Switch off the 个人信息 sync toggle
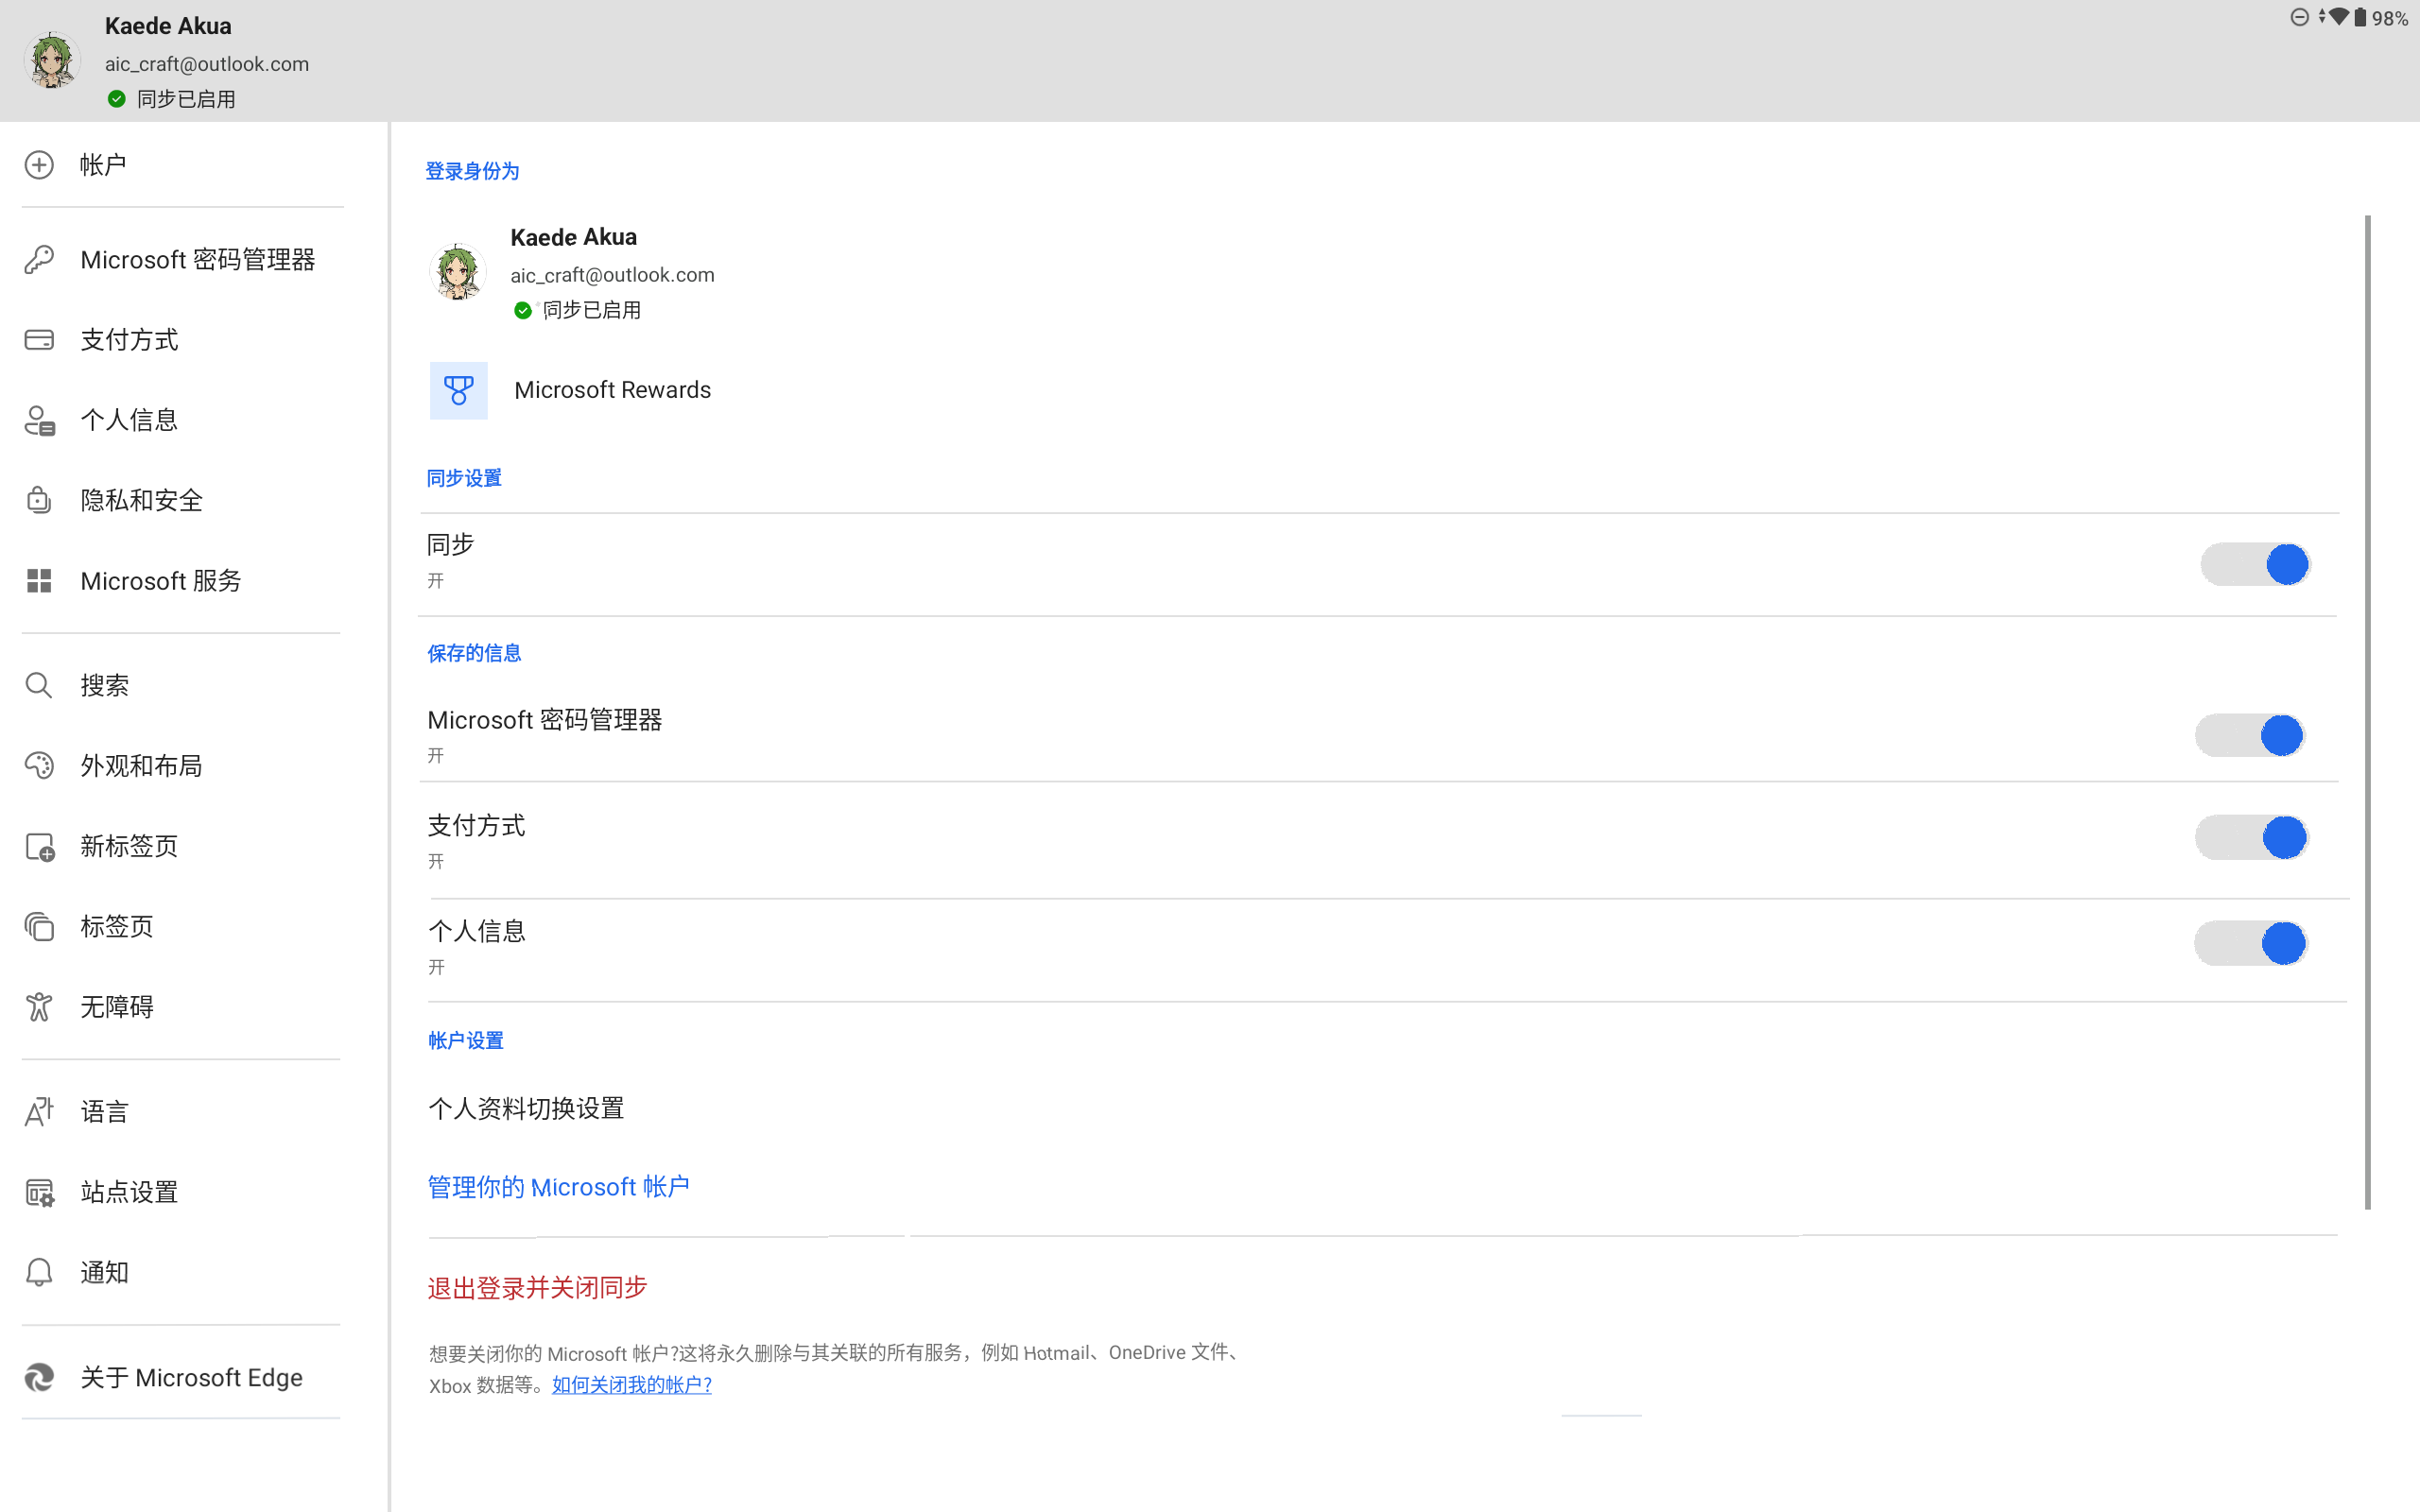 (x=2250, y=944)
